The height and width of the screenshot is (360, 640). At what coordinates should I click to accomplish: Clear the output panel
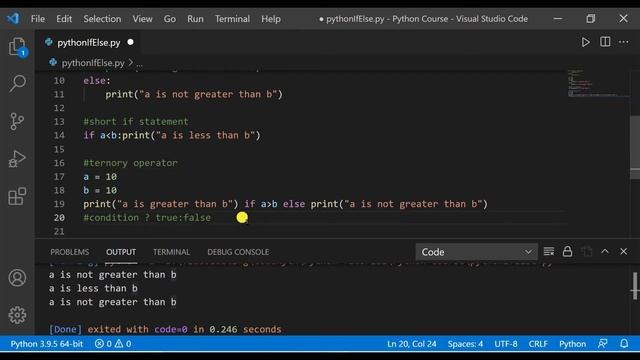(x=549, y=251)
